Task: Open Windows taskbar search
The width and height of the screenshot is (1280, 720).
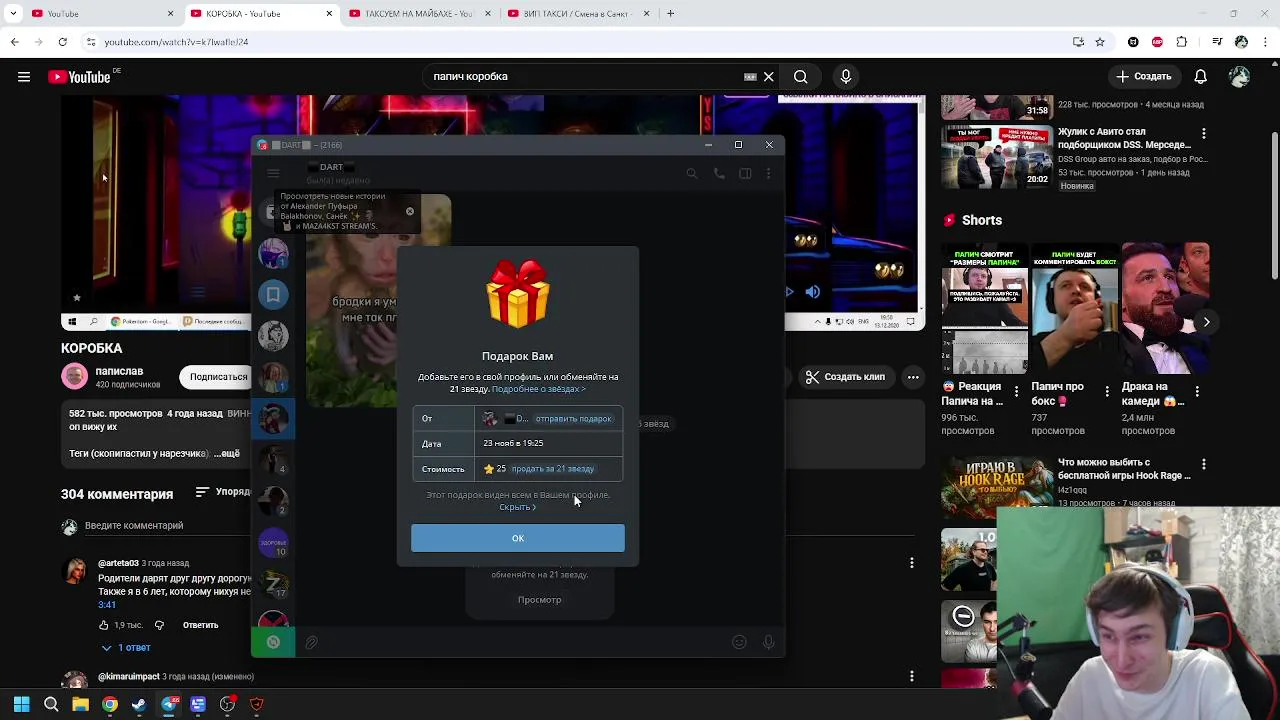Action: point(51,704)
